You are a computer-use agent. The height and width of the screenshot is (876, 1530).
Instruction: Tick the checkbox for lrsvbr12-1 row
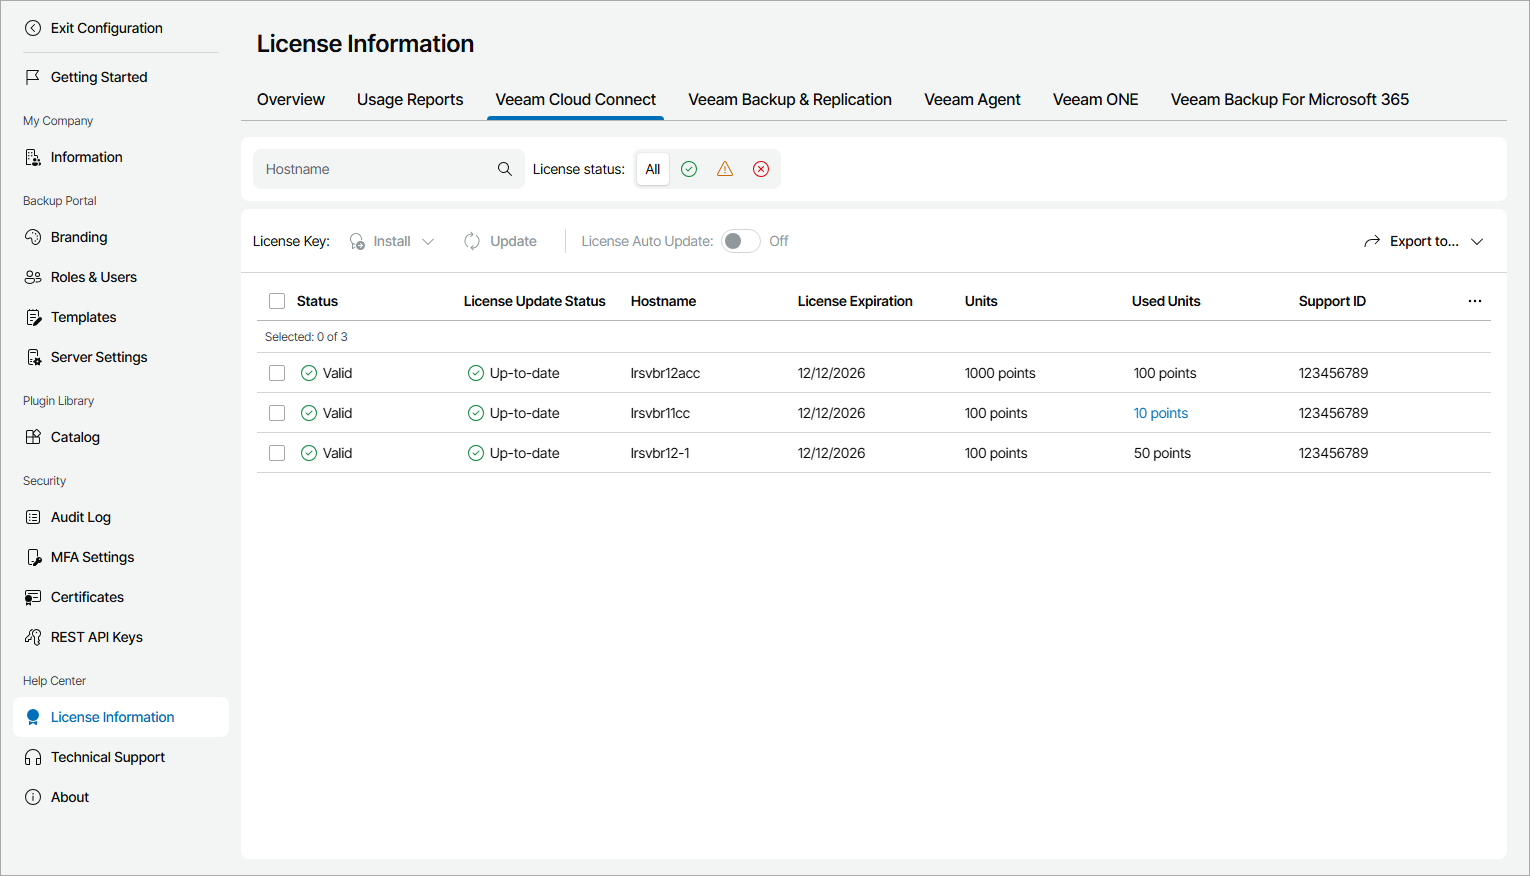point(277,453)
